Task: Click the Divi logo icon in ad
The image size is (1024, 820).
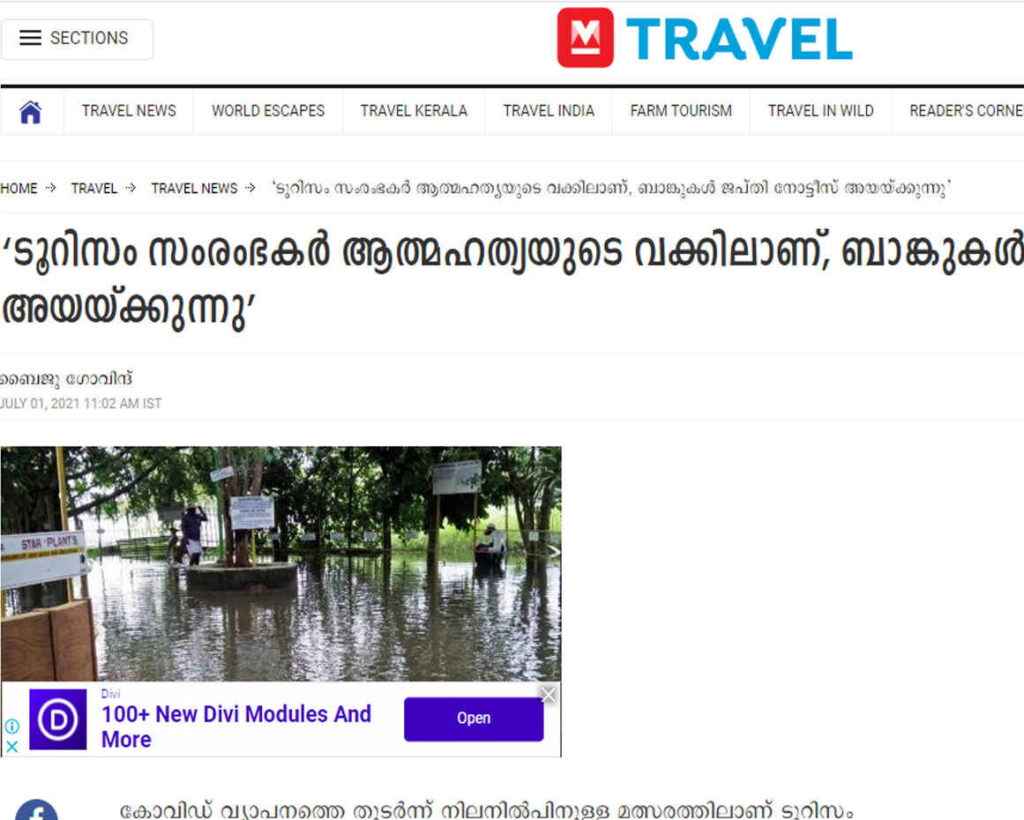Action: pyautogui.click(x=58, y=719)
